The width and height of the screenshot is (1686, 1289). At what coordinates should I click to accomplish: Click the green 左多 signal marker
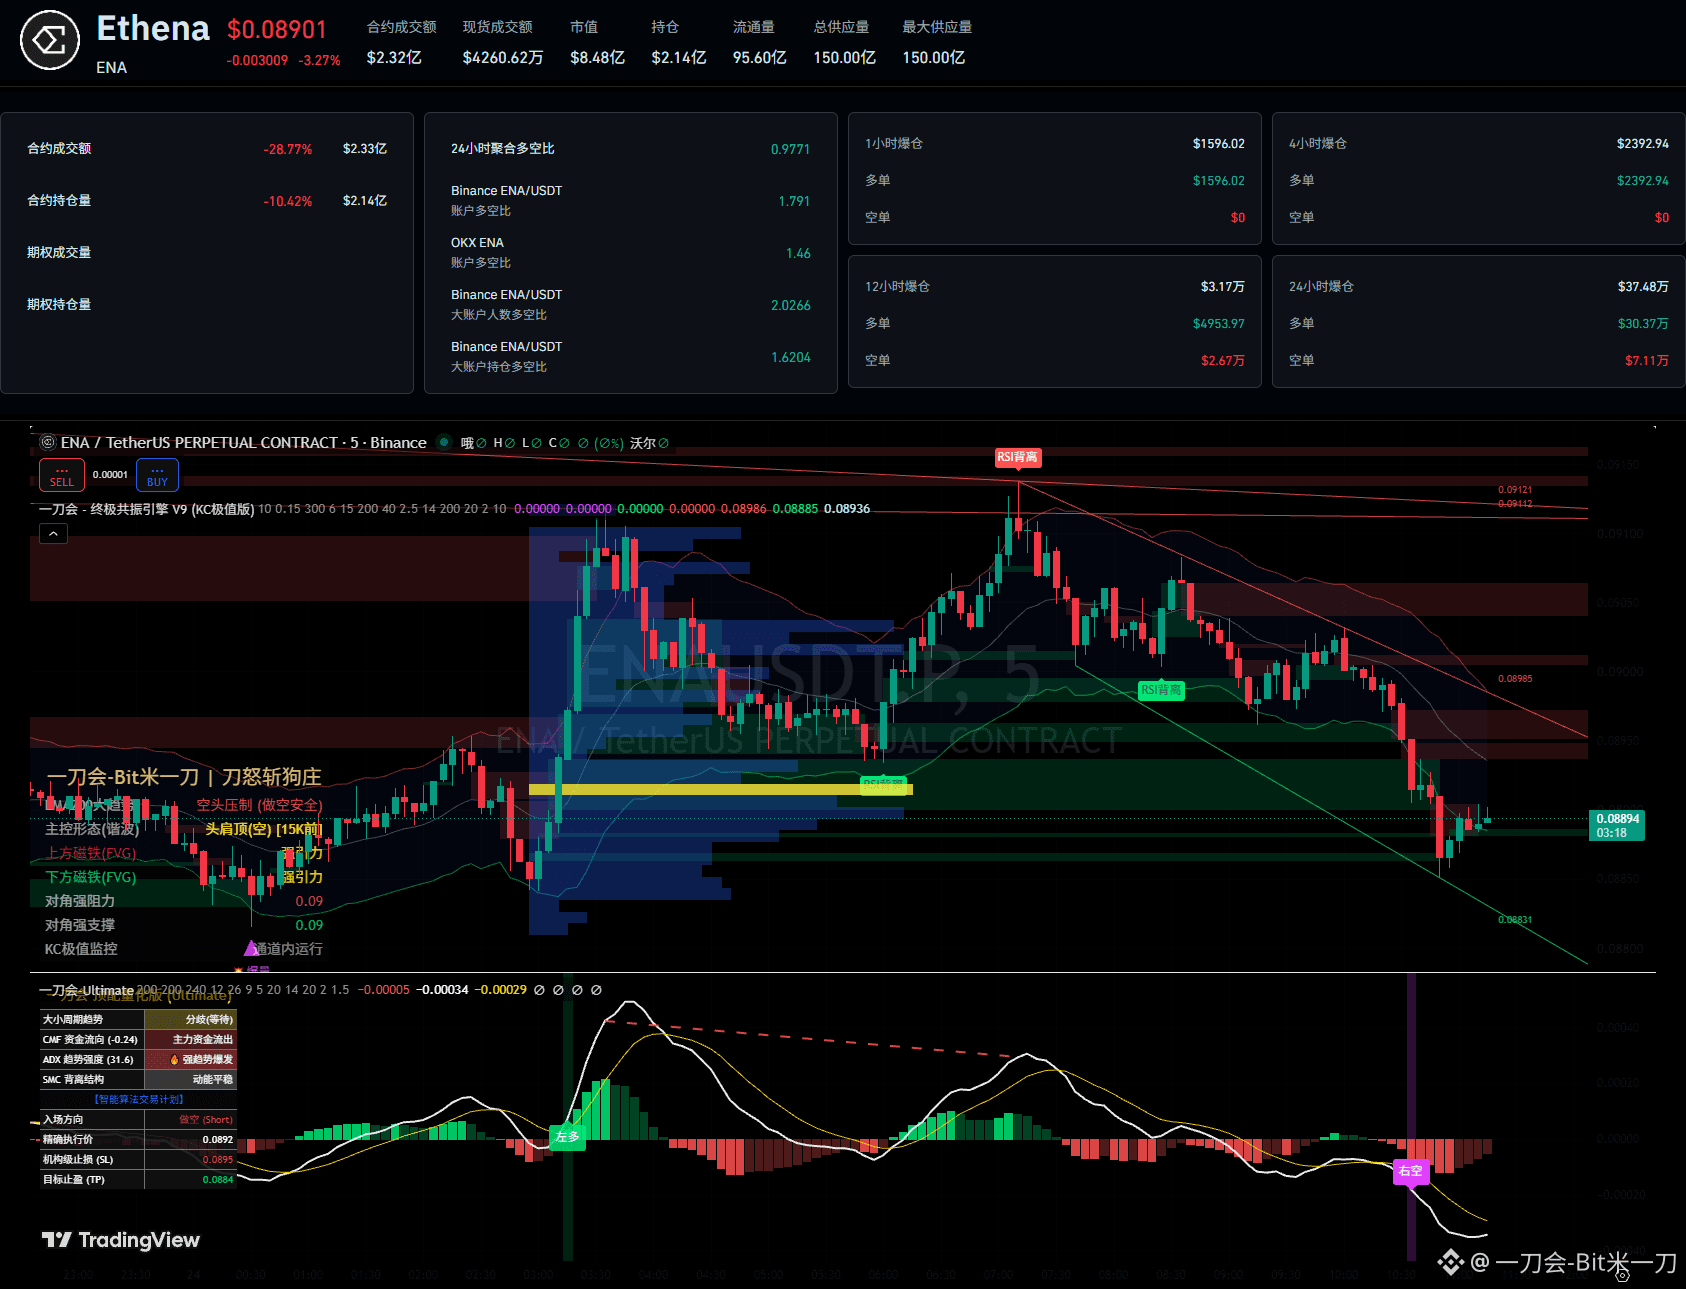click(x=567, y=1137)
